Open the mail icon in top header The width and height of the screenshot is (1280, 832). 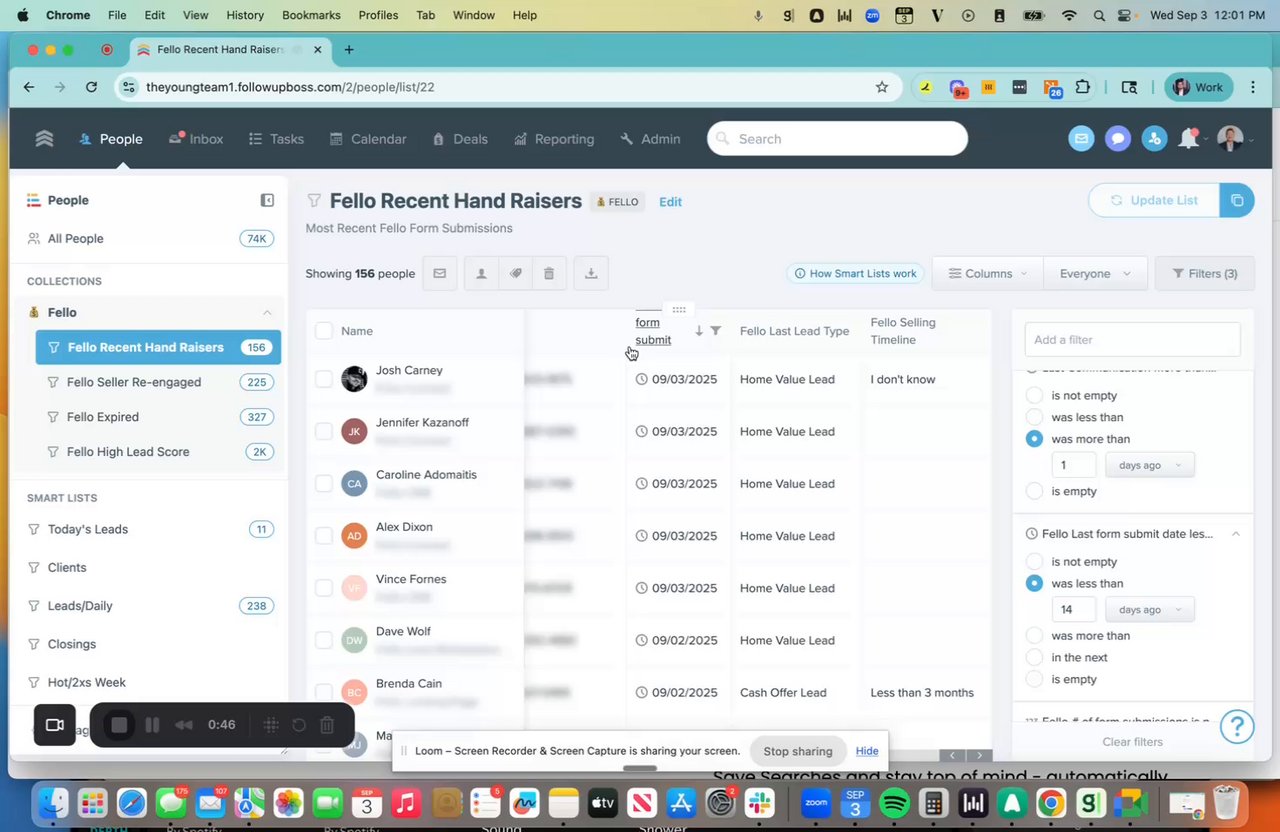coord(1081,139)
